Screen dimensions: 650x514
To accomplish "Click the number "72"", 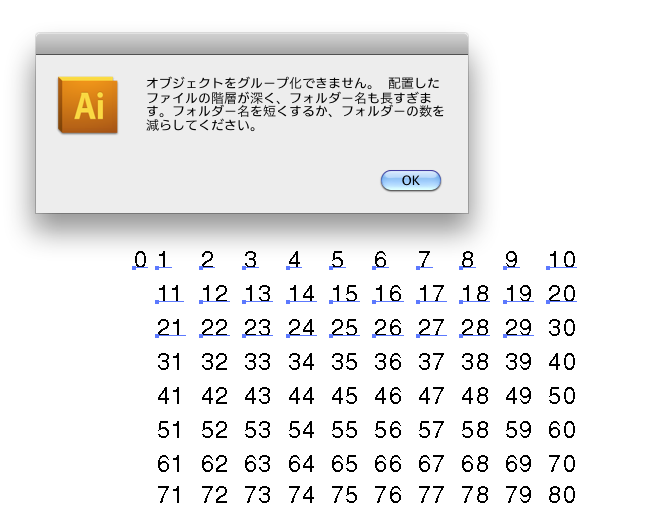I will (214, 495).
